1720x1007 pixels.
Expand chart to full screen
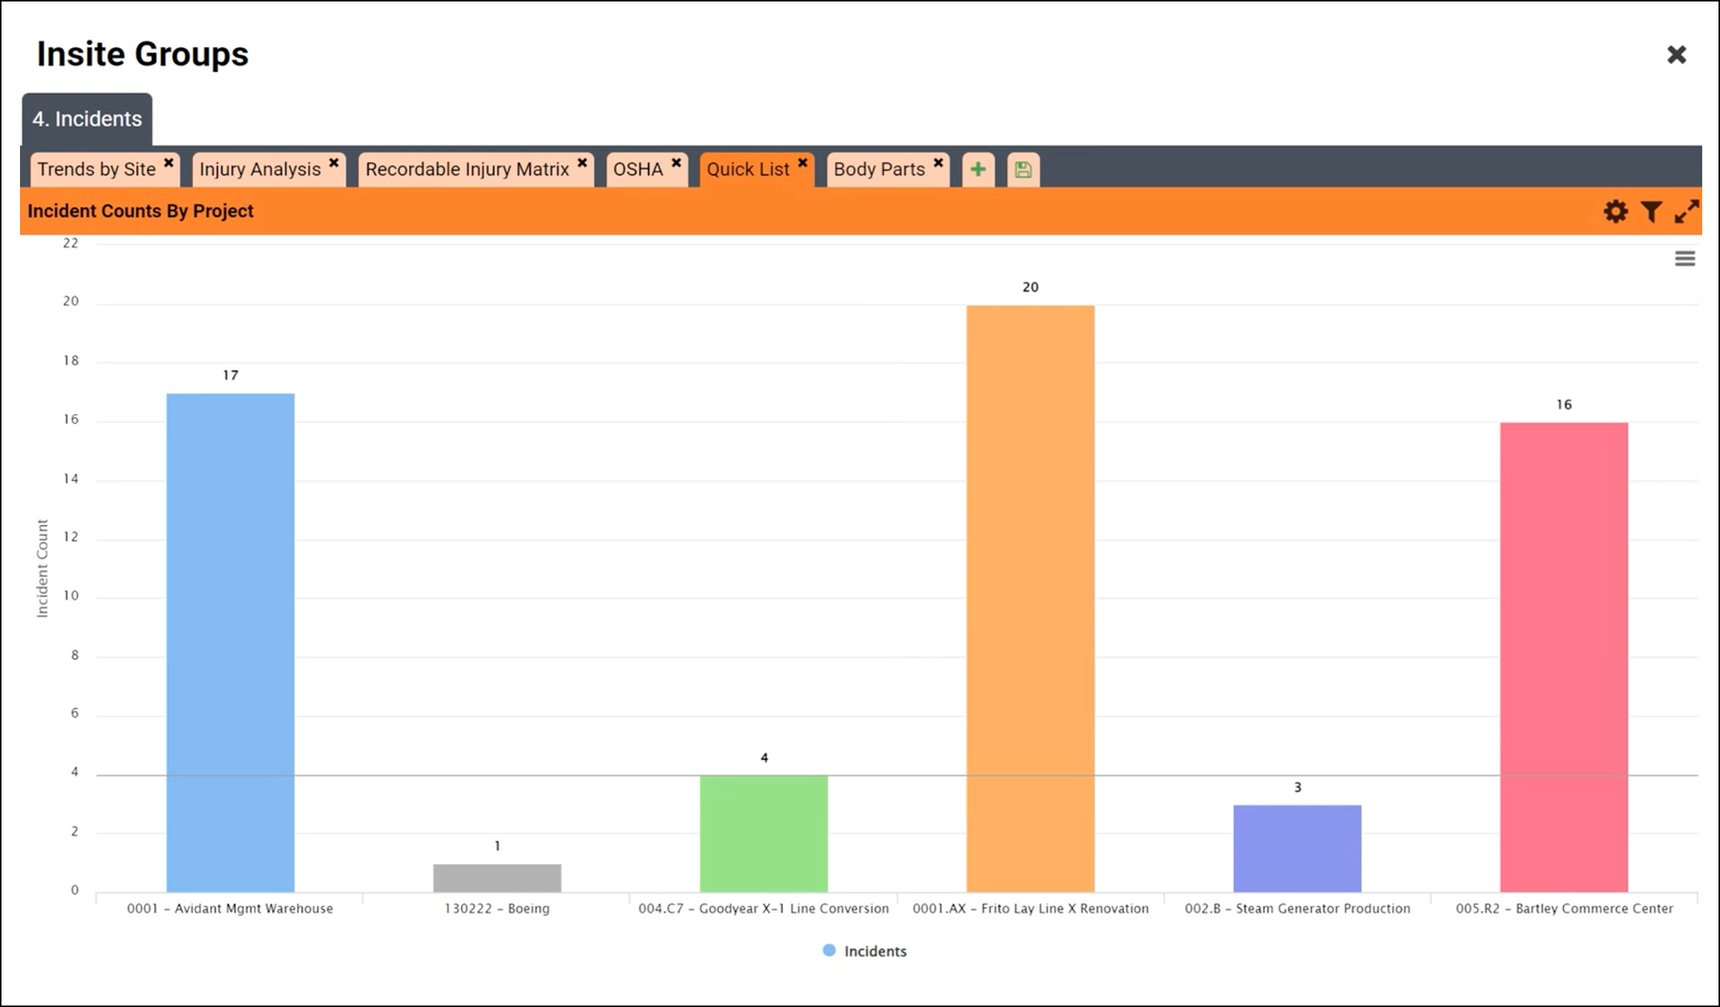[x=1686, y=211]
